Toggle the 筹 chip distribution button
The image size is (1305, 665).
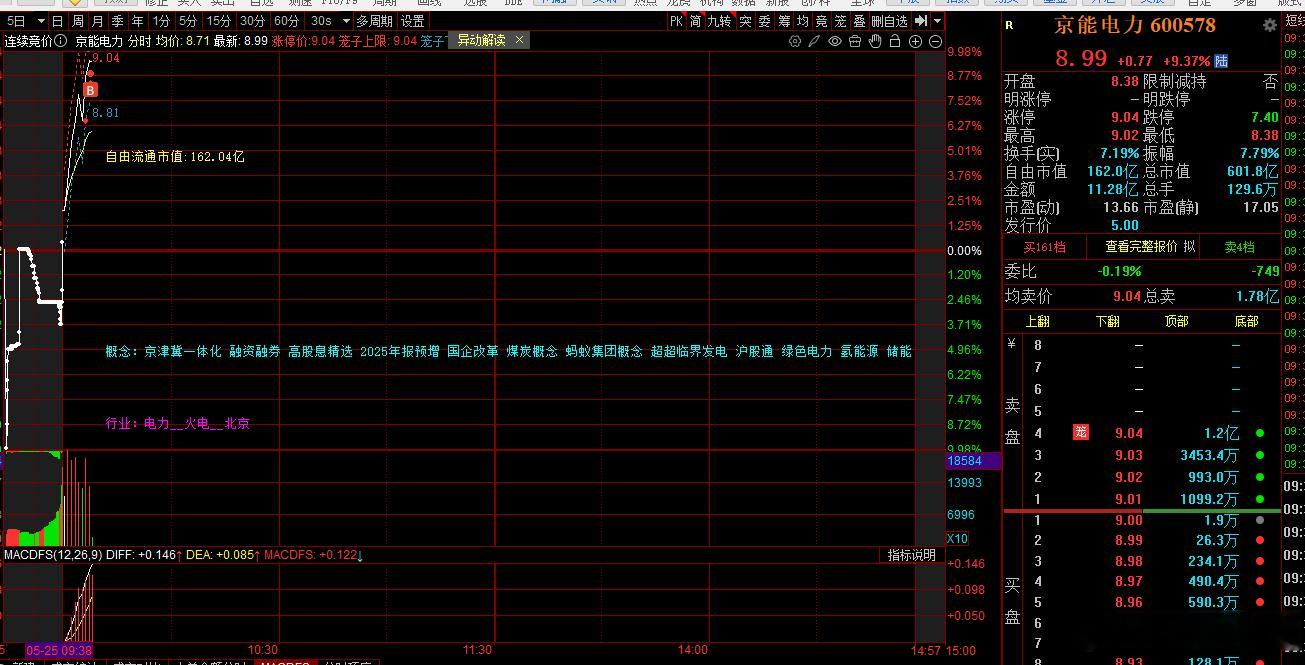pyautogui.click(x=784, y=21)
